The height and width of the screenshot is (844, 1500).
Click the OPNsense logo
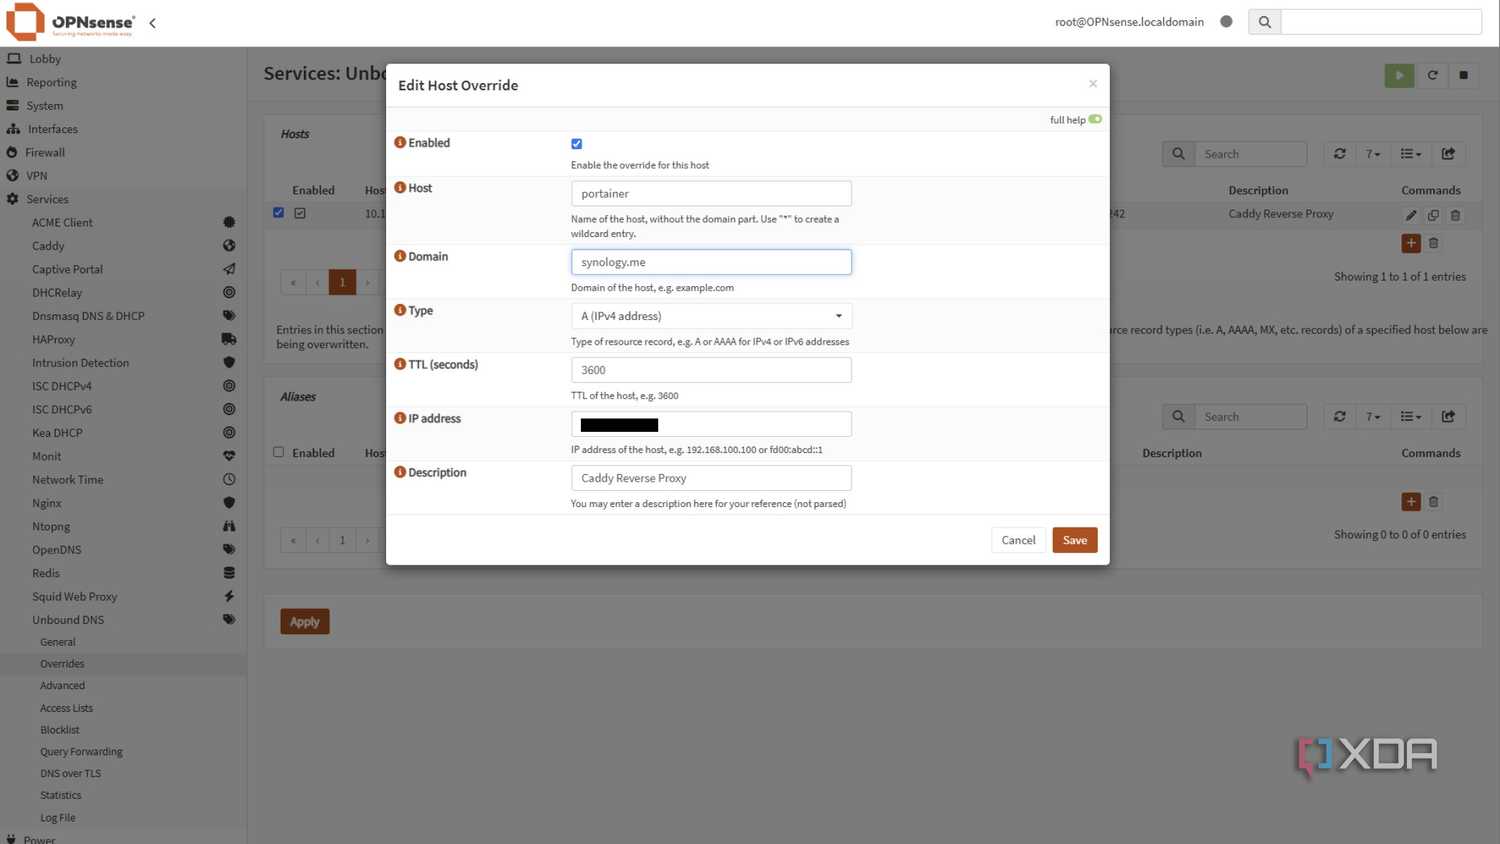click(x=70, y=22)
